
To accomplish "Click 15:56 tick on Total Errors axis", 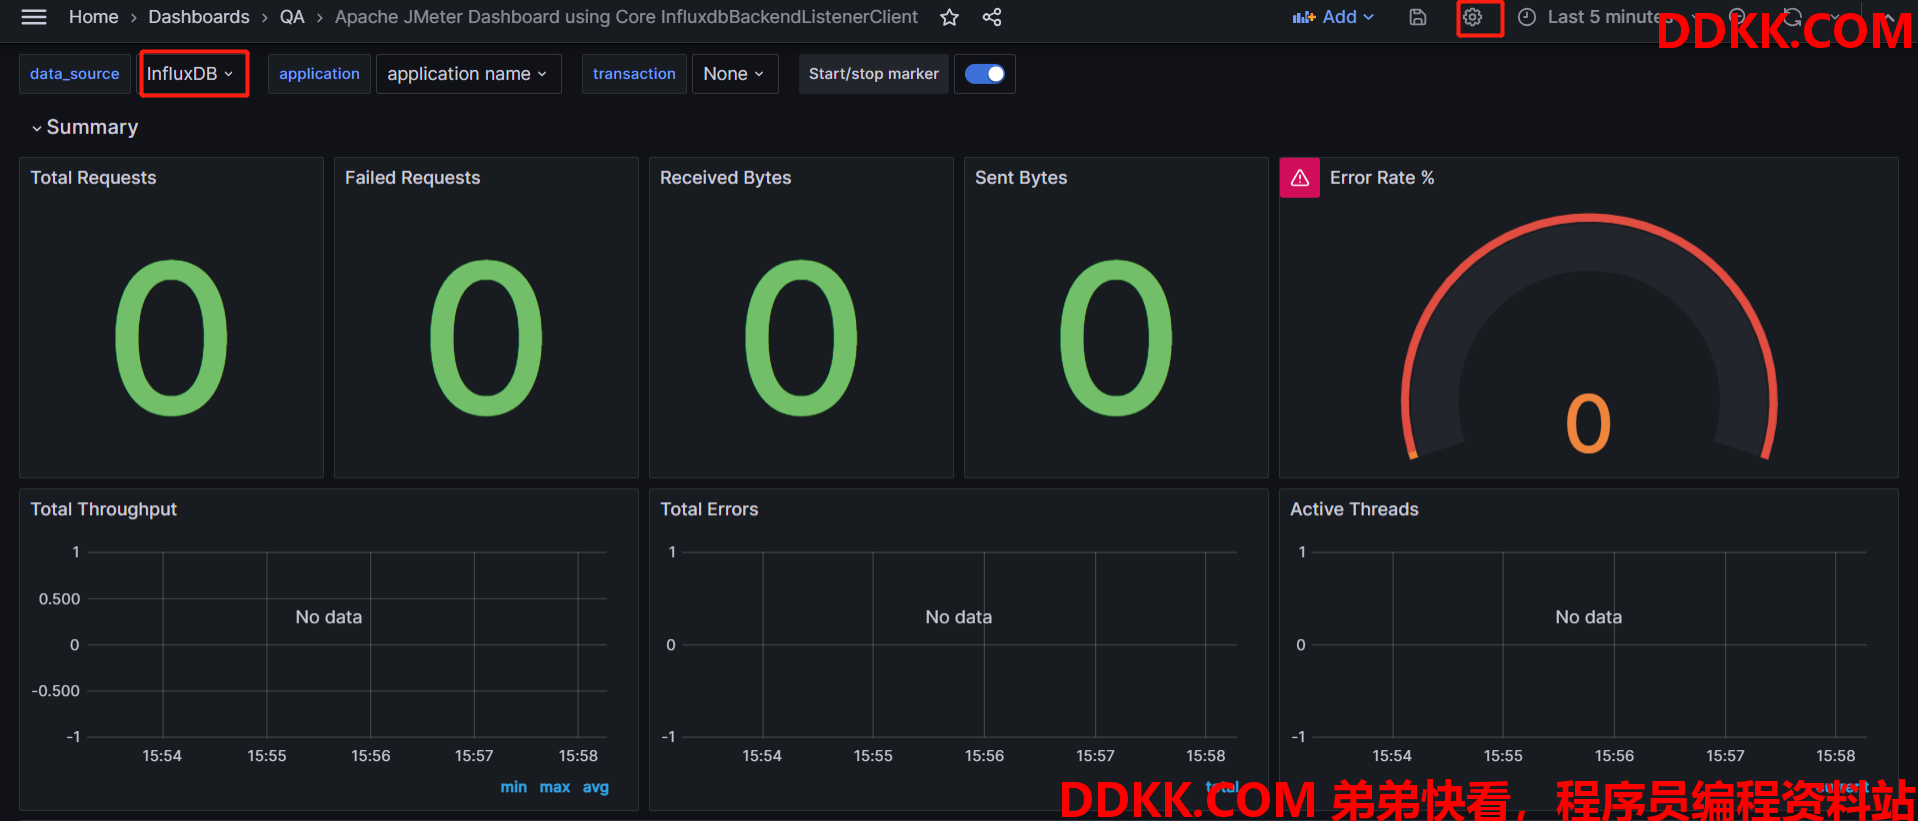I will pos(984,756).
